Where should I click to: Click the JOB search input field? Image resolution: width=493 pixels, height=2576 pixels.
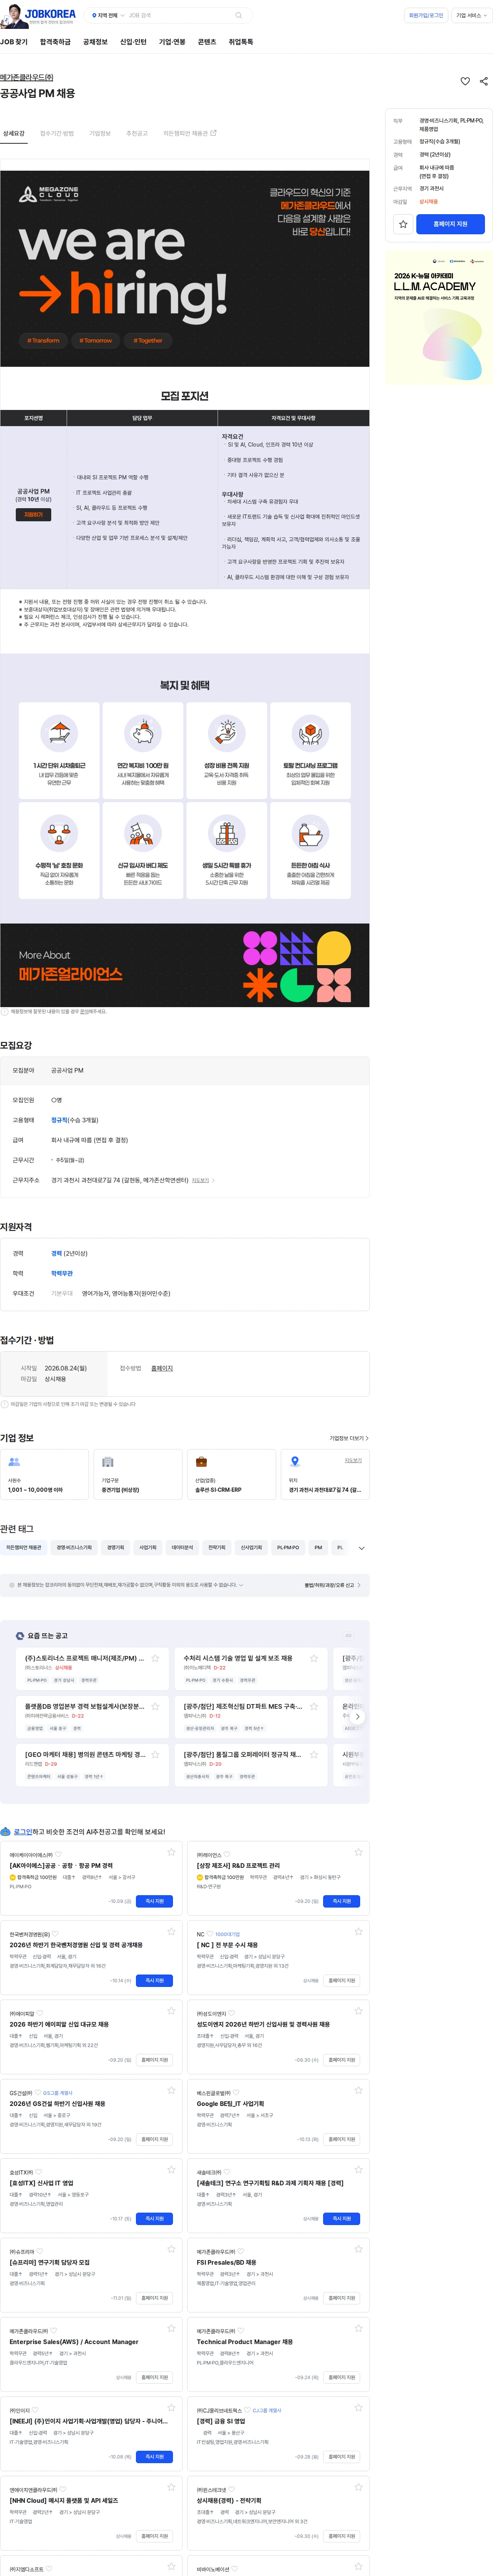(178, 15)
